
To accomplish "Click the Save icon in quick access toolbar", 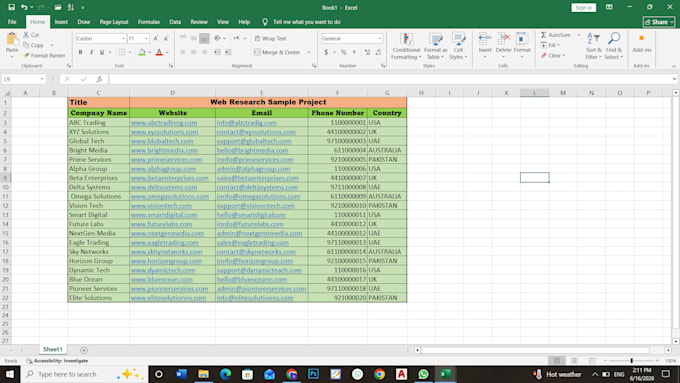I will coord(12,7).
